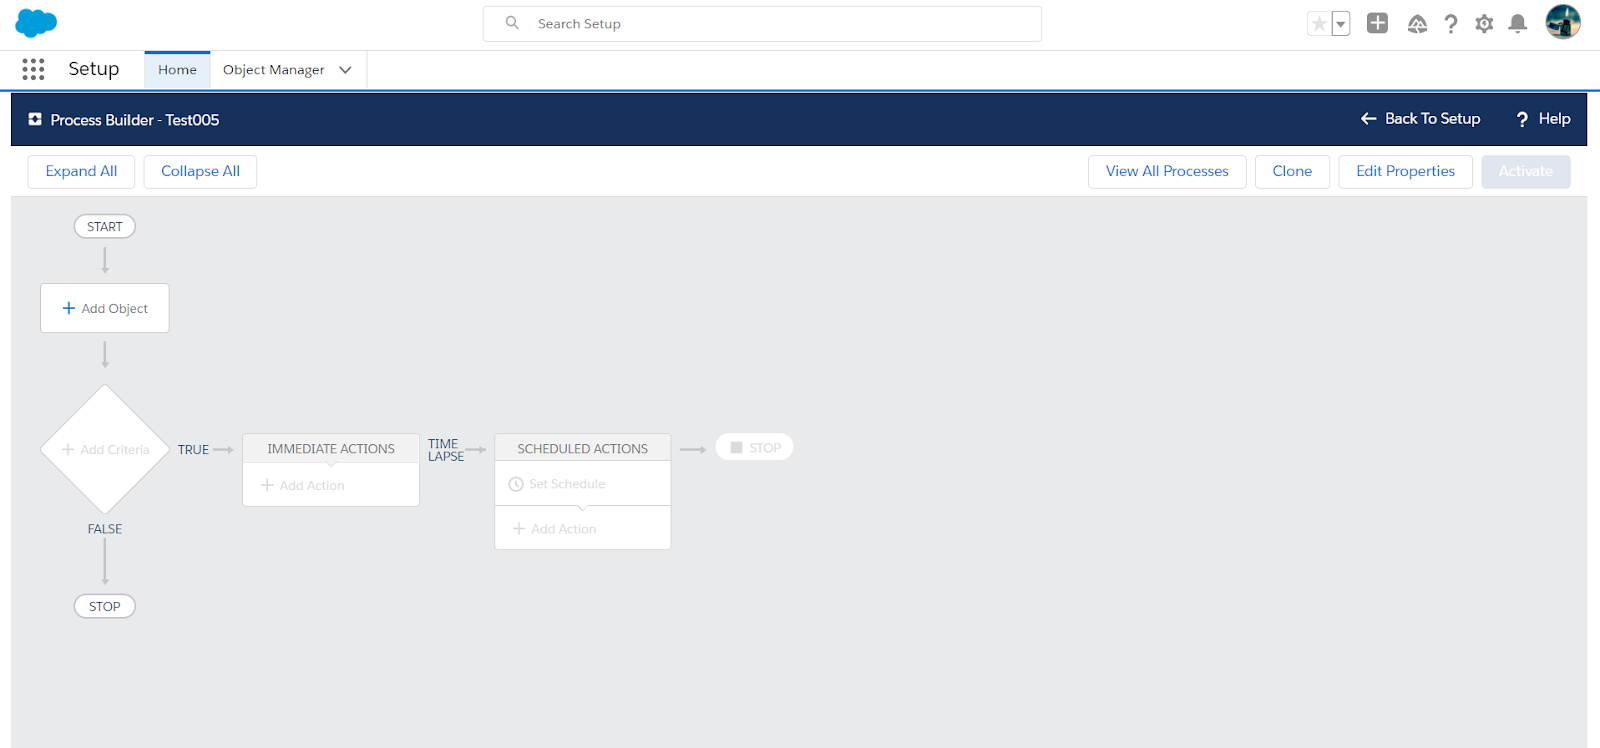Open the Object Manager tab
Image resolution: width=1600 pixels, height=748 pixels.
273,70
